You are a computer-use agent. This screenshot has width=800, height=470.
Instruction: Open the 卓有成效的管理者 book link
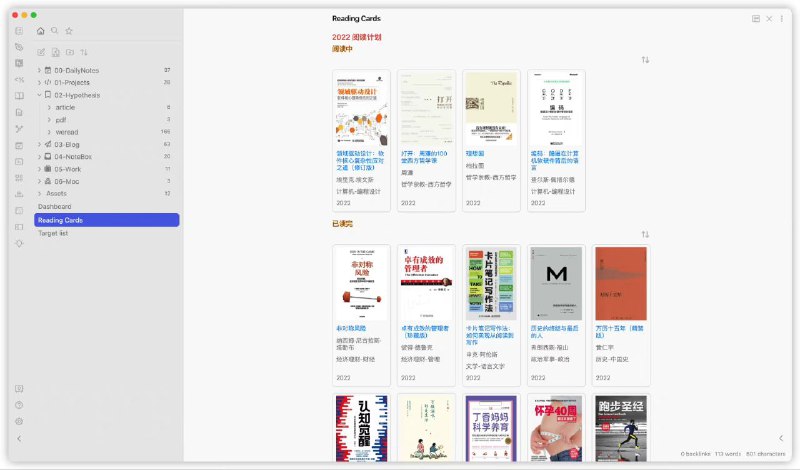click(x=425, y=332)
